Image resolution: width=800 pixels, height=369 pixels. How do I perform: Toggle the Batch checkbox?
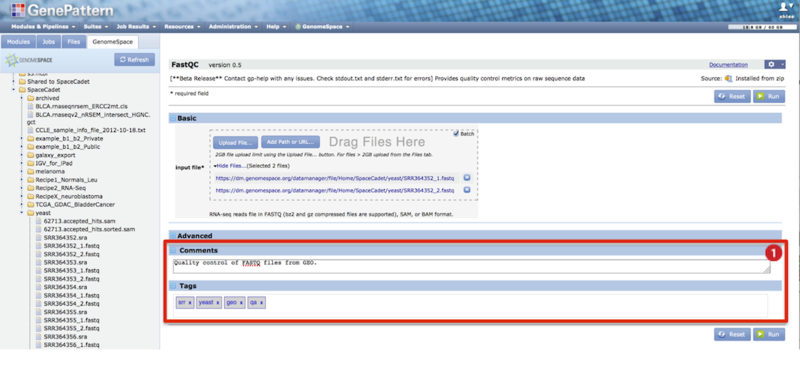456,134
